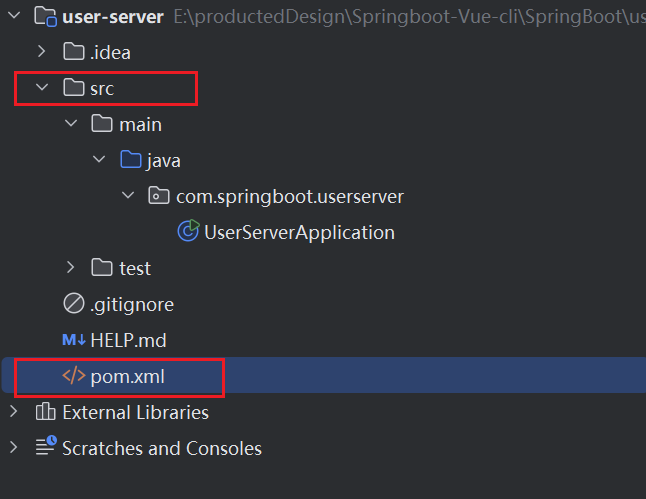The height and width of the screenshot is (499, 646).
Task: Expand the Scratches and Consoles node
Action: click(13, 448)
